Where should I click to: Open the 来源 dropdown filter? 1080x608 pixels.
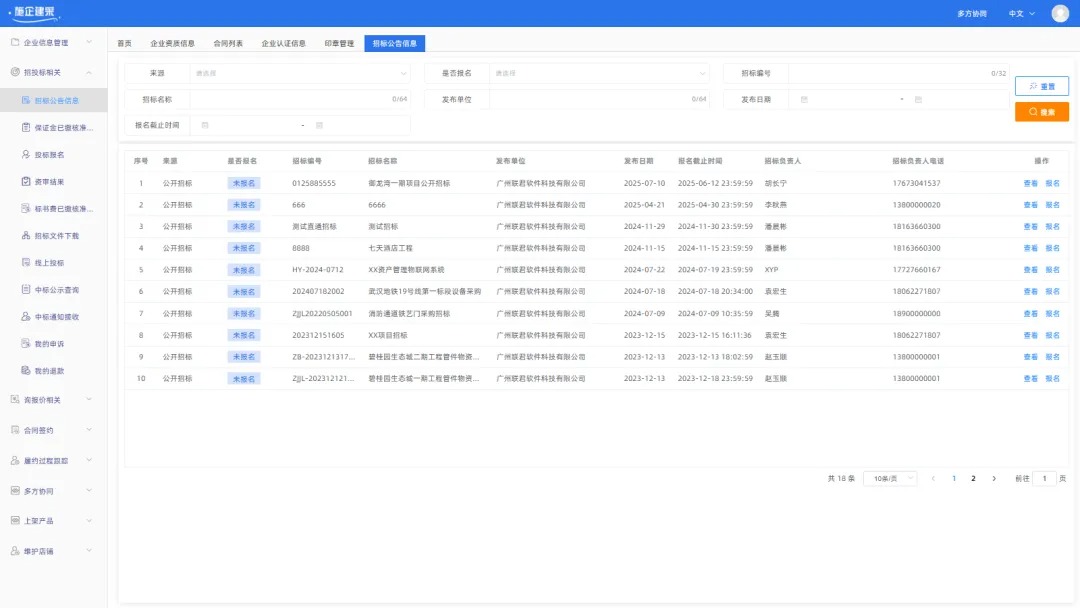point(299,73)
